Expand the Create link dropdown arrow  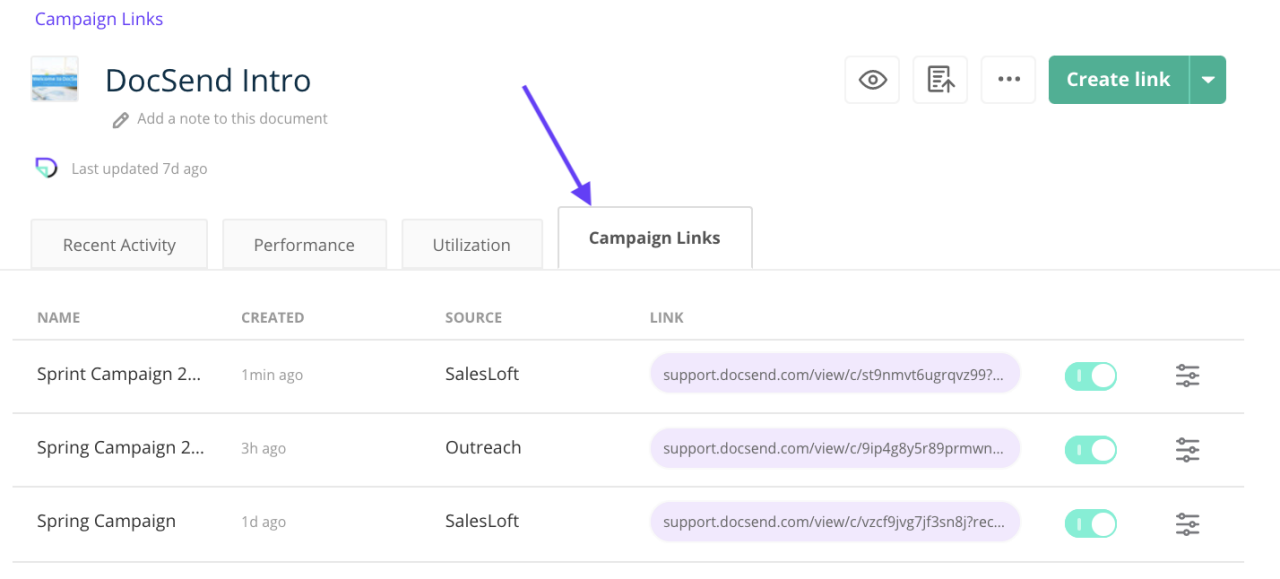coord(1208,80)
